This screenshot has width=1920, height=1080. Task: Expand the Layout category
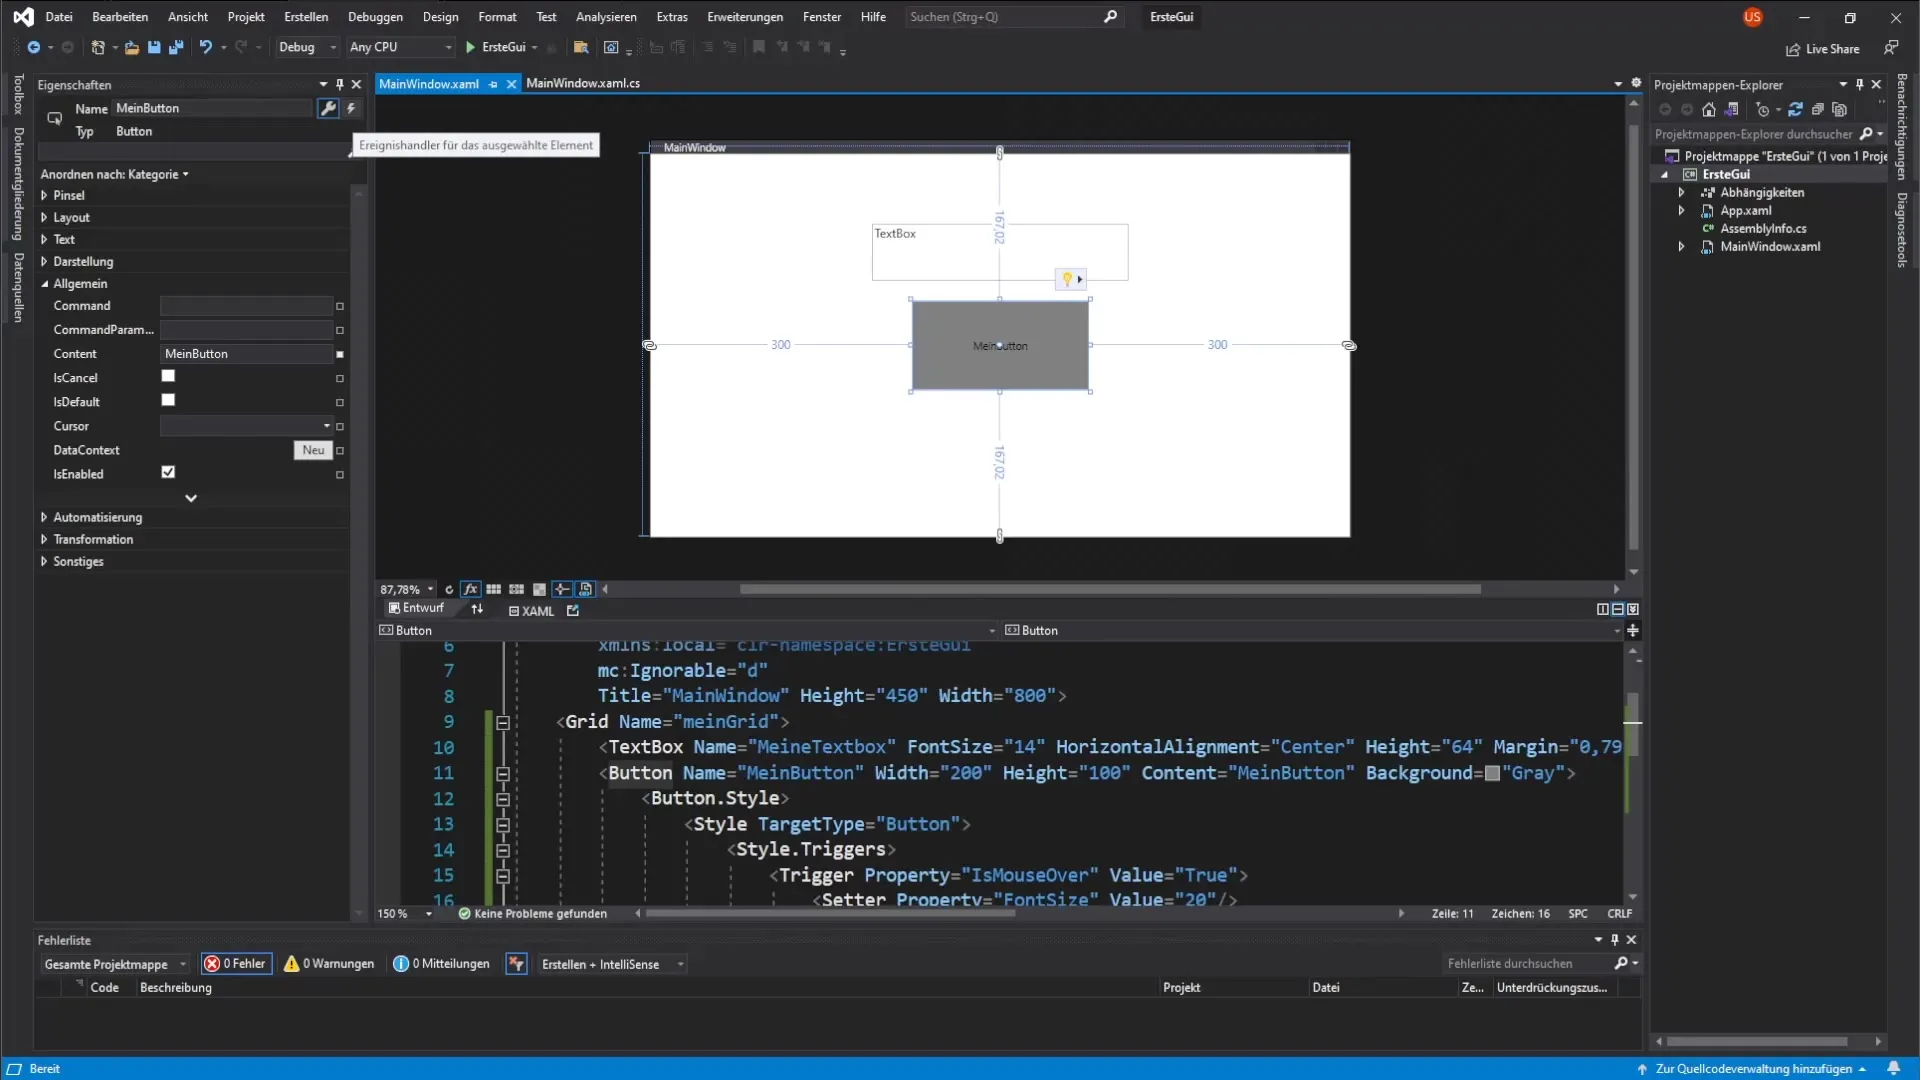[x=44, y=218]
